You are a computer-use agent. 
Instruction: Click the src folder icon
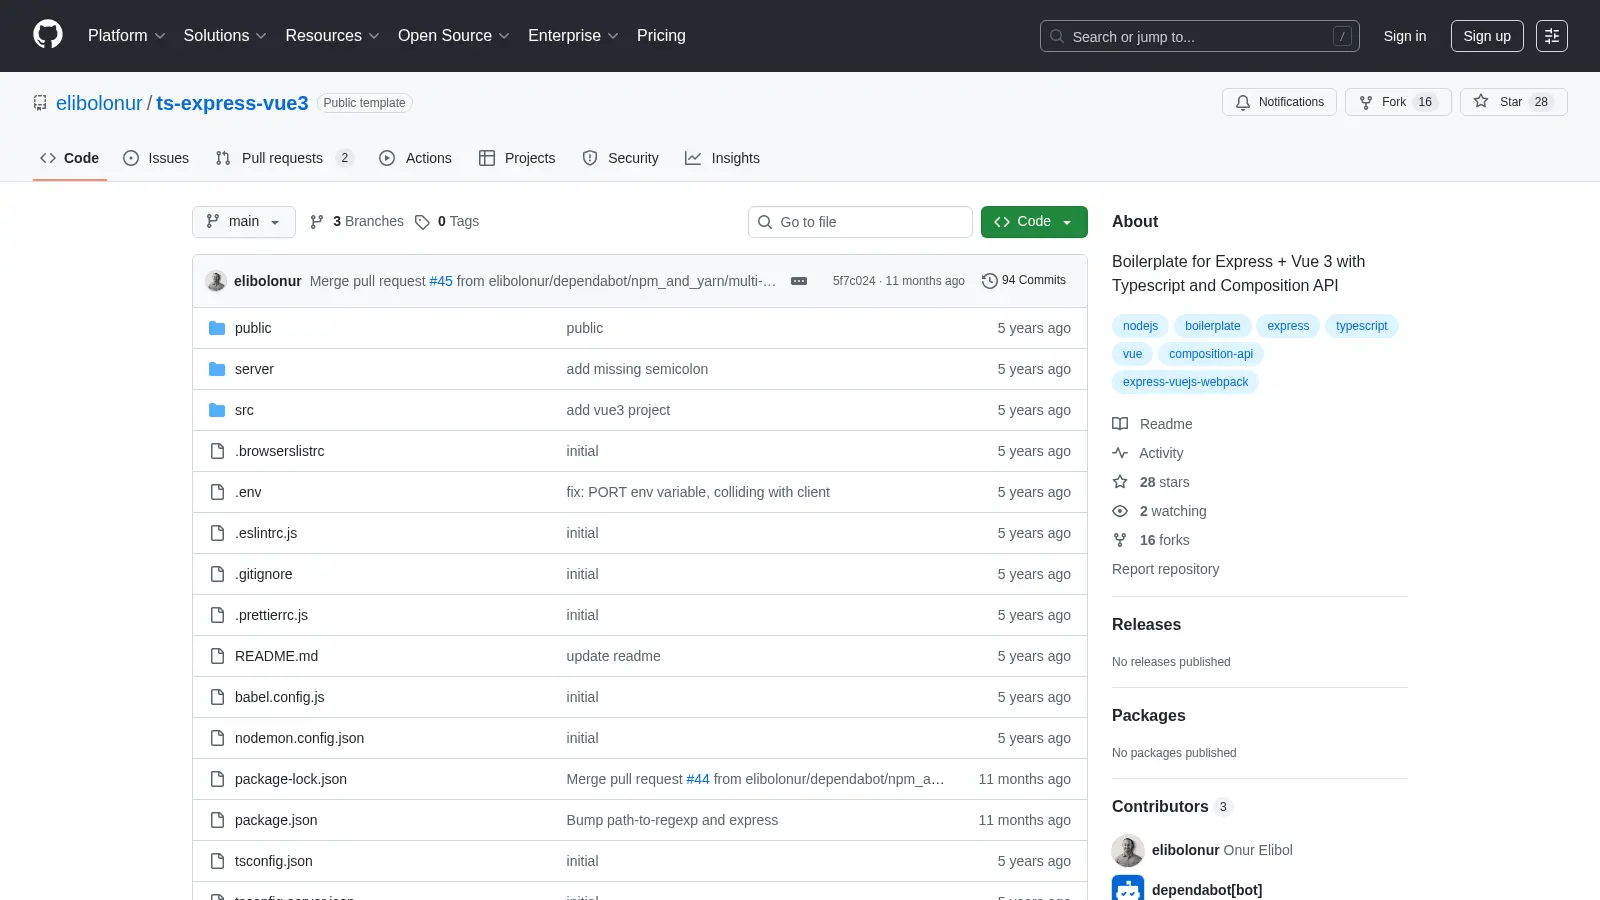click(x=217, y=410)
